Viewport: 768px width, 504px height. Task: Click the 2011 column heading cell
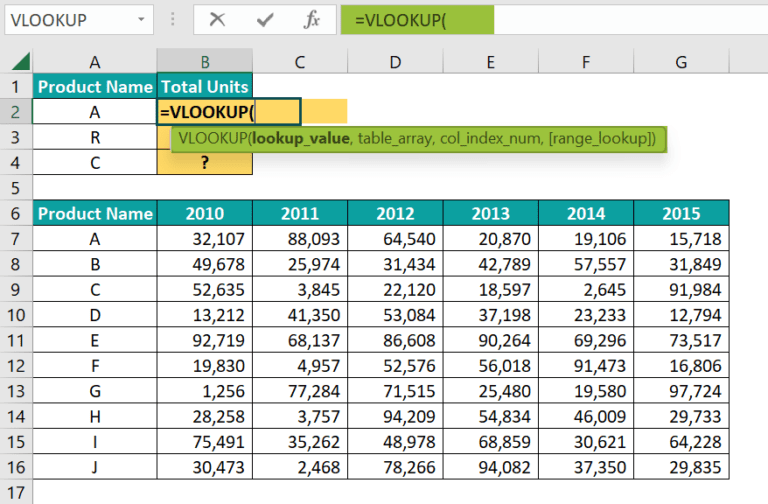(x=300, y=214)
